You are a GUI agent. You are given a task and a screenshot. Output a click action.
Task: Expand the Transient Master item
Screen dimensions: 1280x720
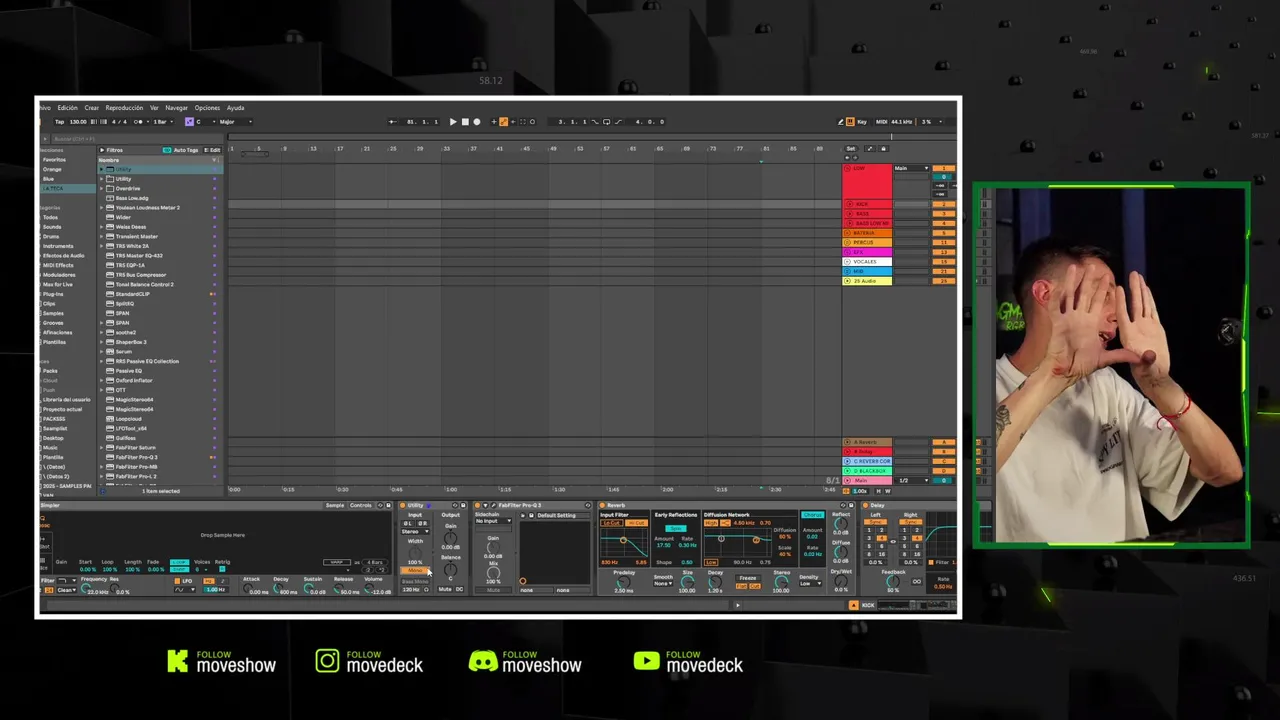click(102, 237)
